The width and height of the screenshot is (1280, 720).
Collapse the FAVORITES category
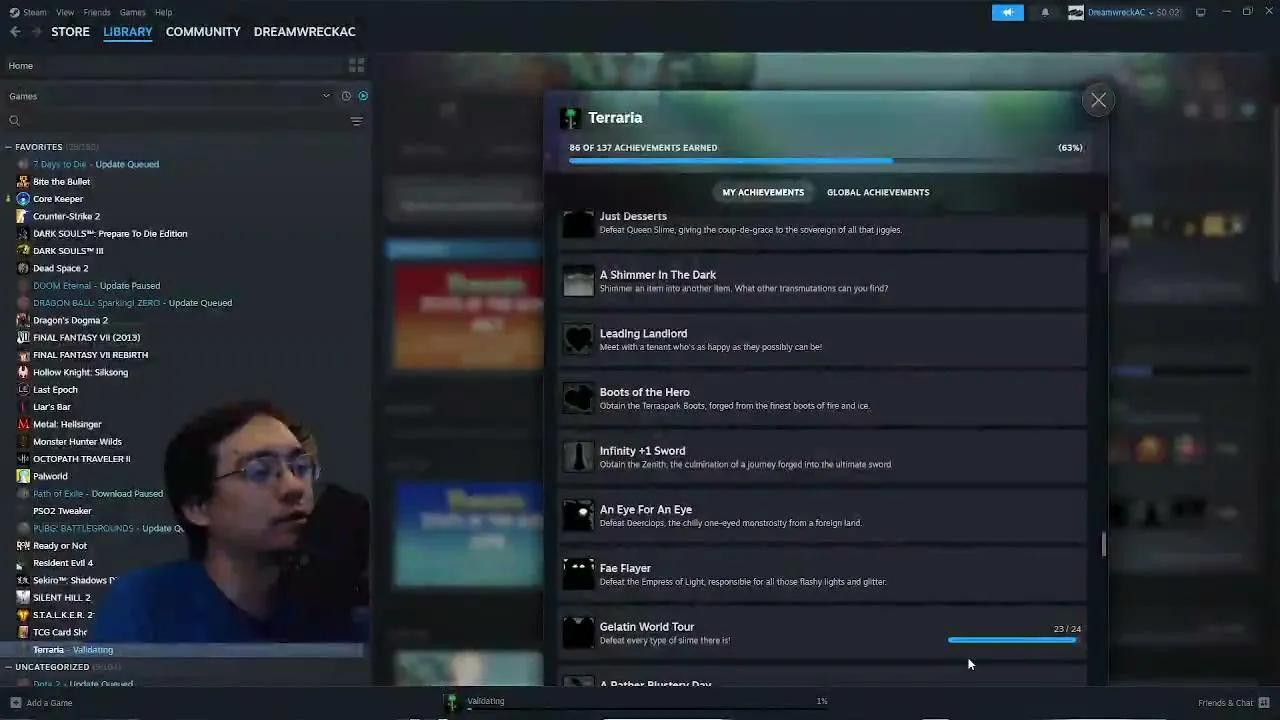pos(8,147)
